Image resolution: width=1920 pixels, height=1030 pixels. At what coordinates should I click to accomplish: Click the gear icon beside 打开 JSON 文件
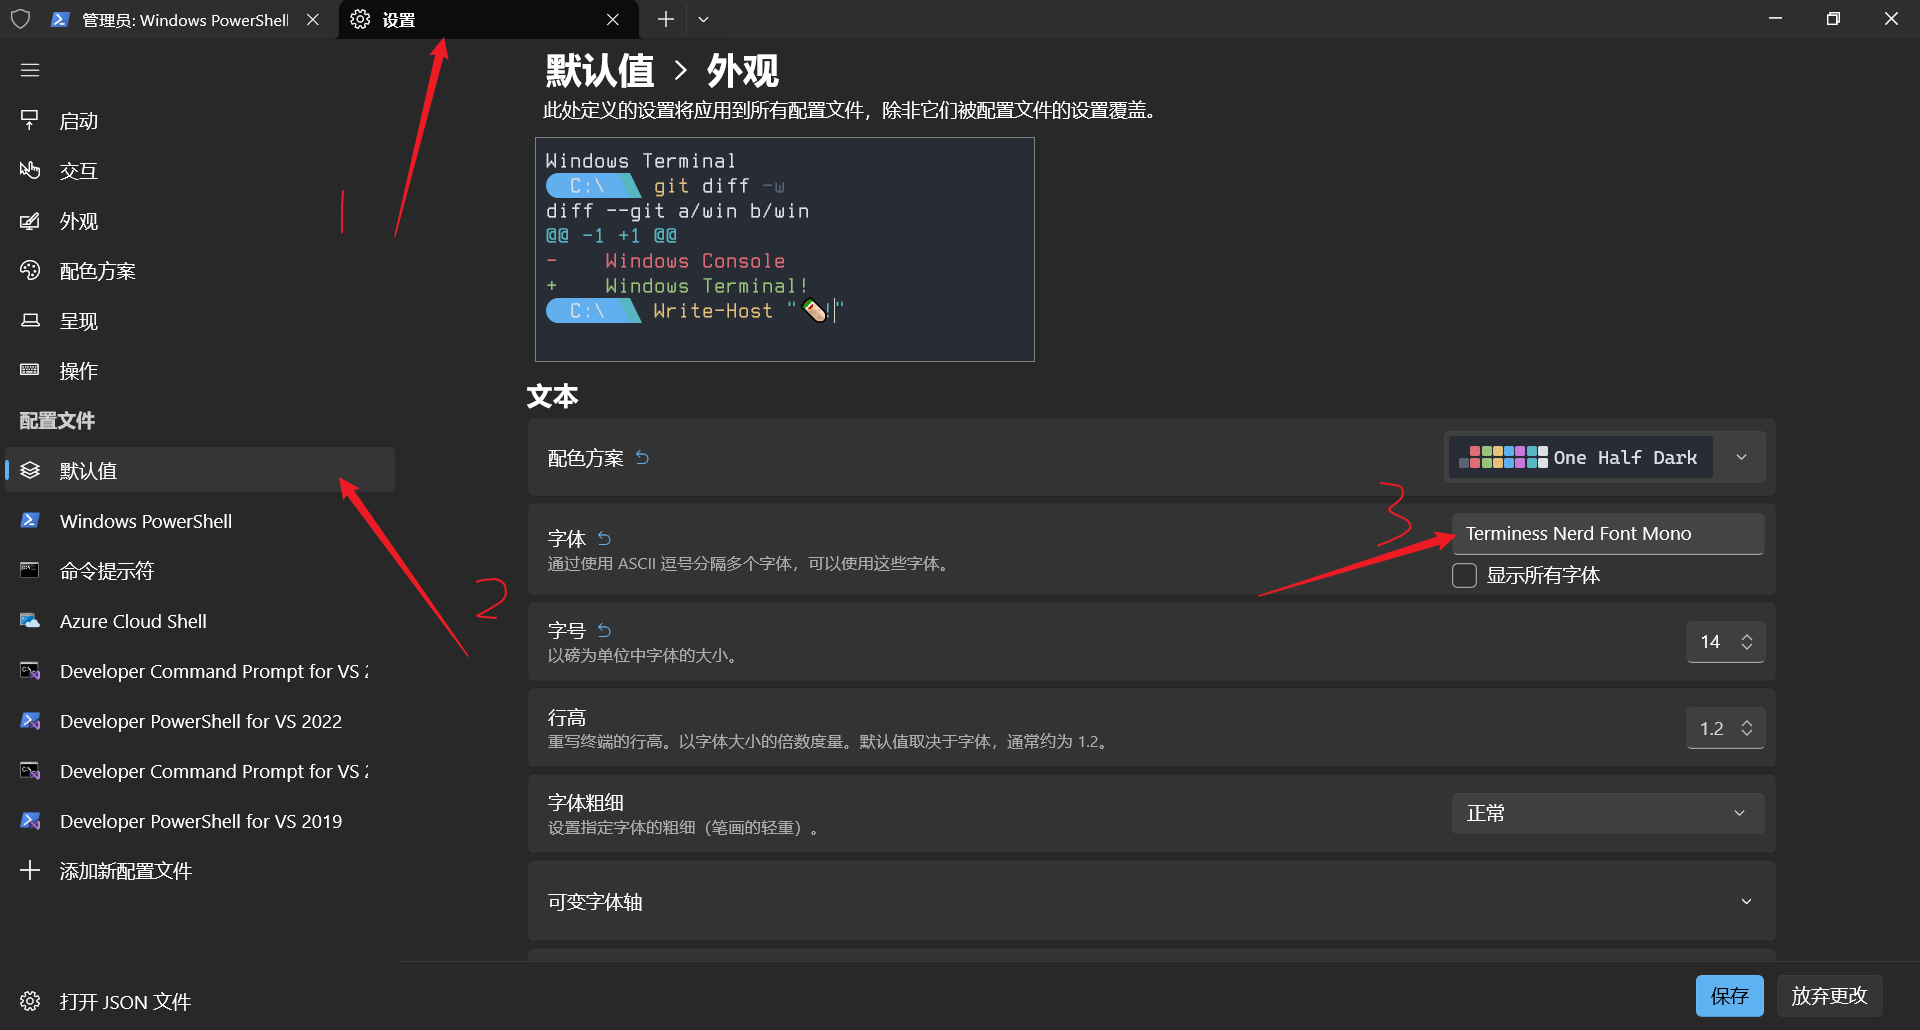(30, 1001)
